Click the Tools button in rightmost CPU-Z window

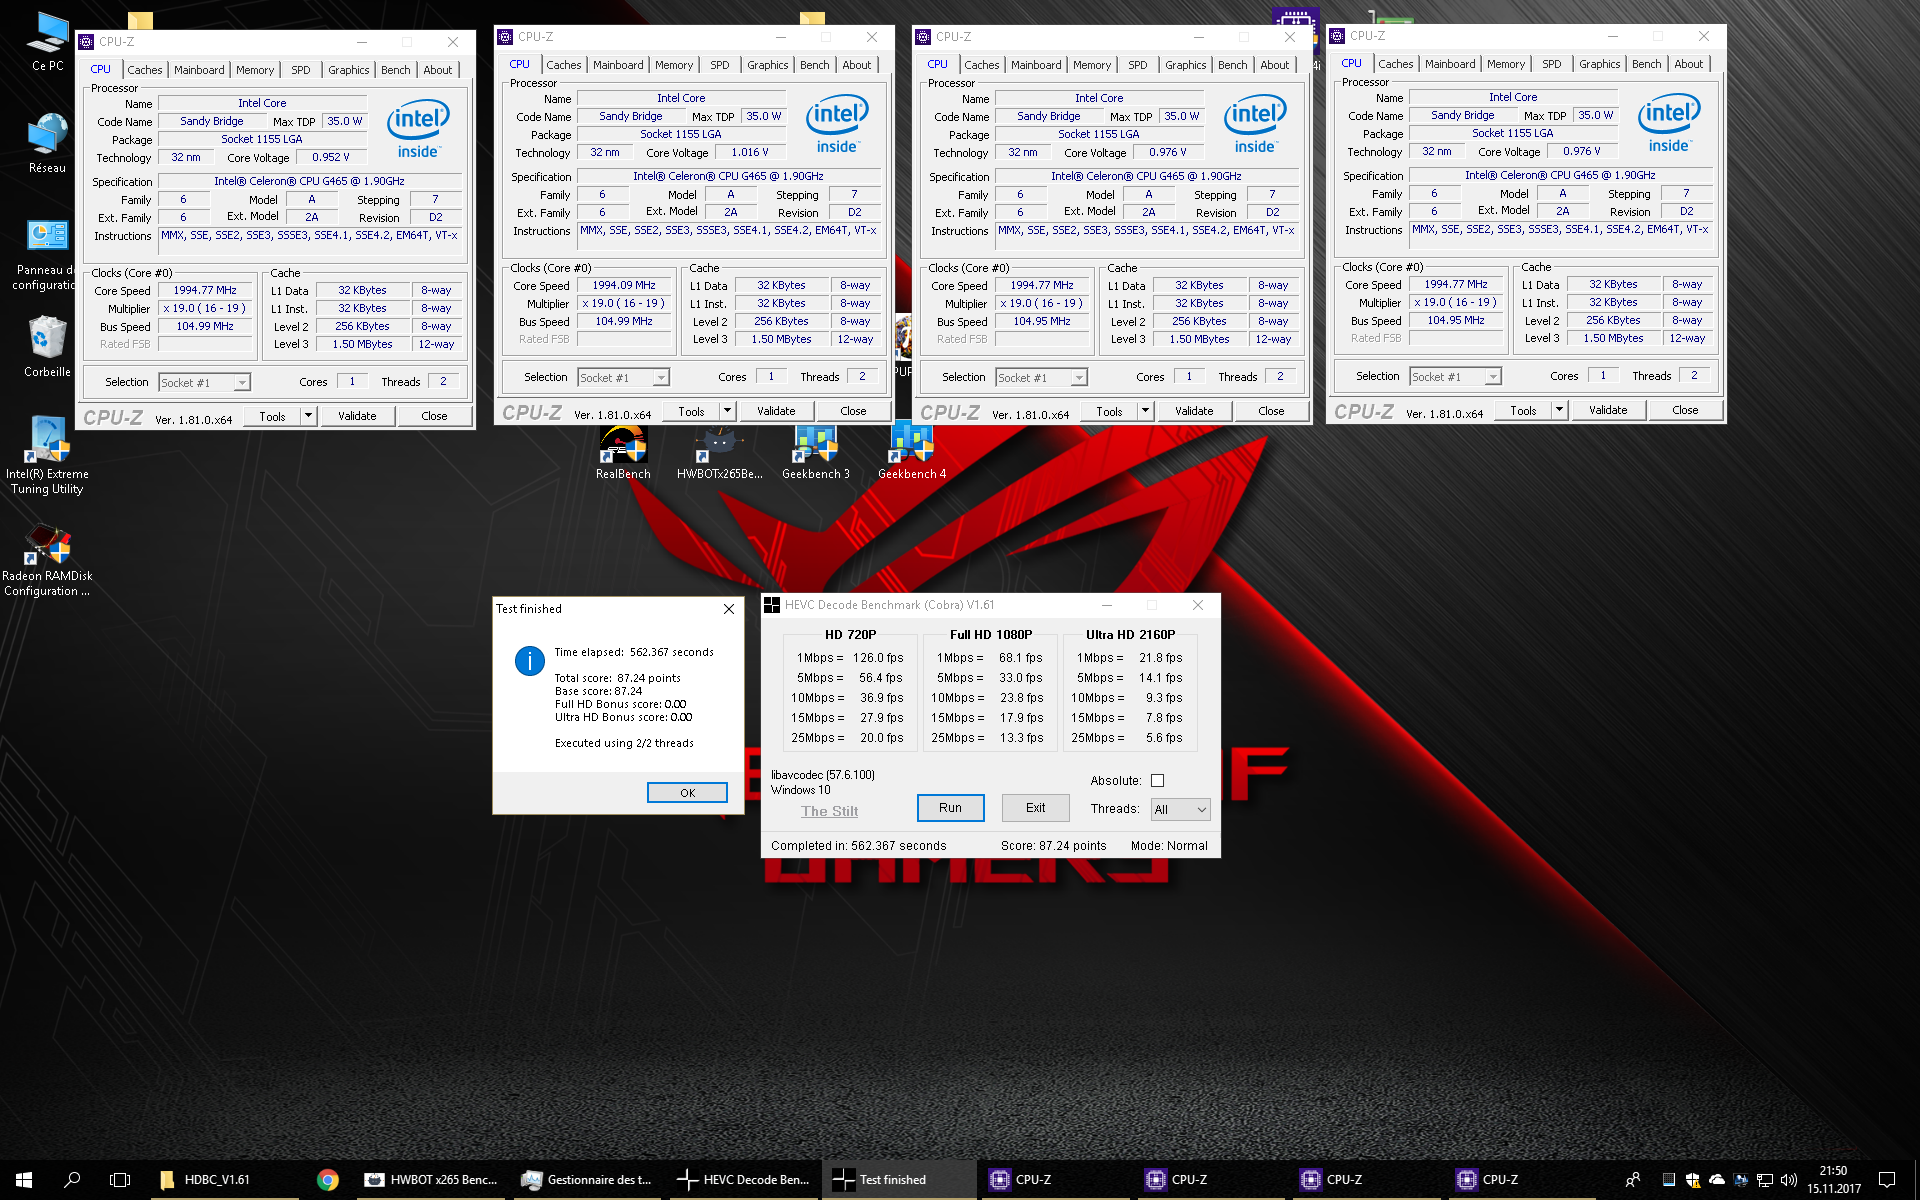(x=1523, y=410)
